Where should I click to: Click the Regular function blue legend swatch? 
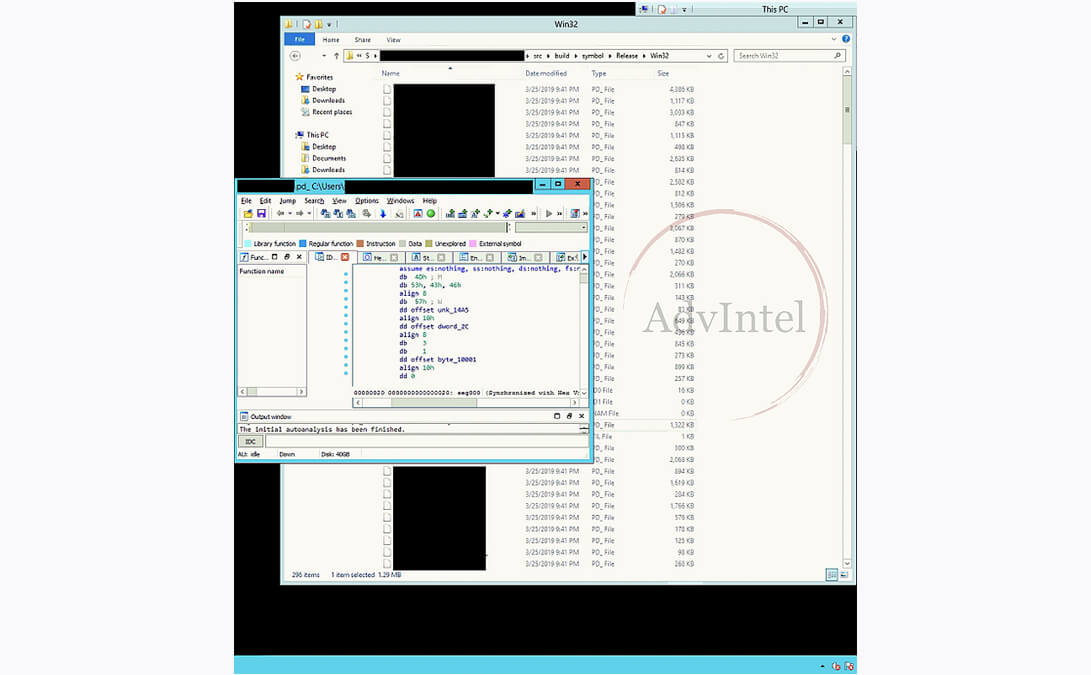pyautogui.click(x=303, y=244)
